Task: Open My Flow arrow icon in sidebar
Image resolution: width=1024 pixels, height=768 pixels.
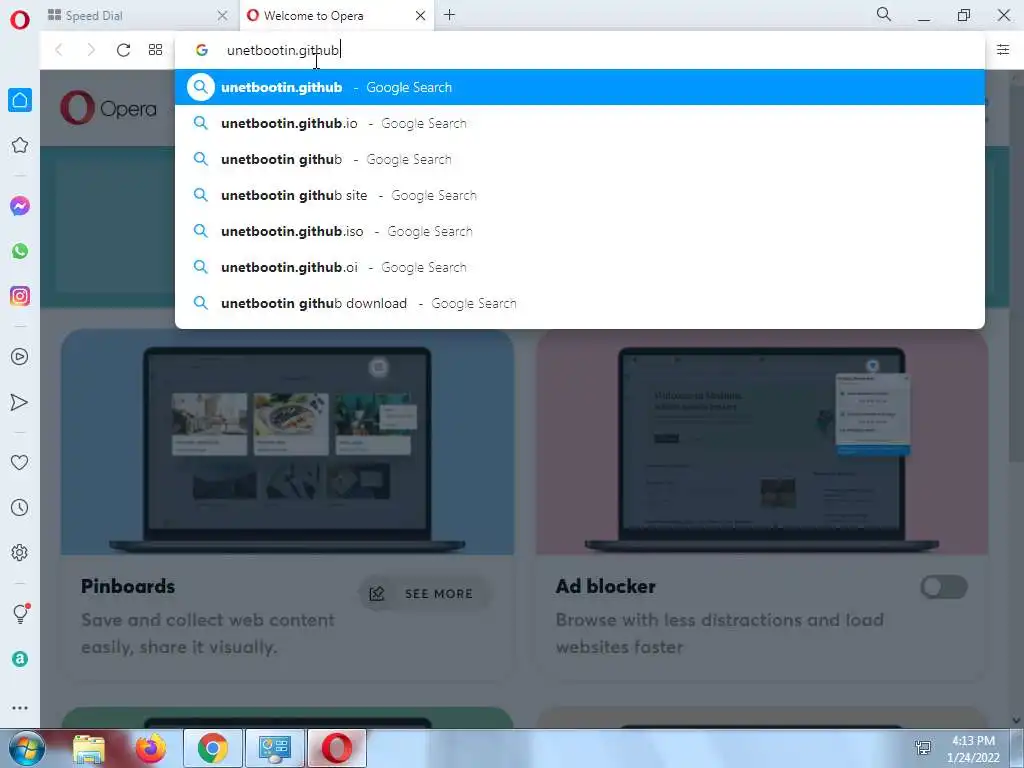Action: (x=20, y=402)
